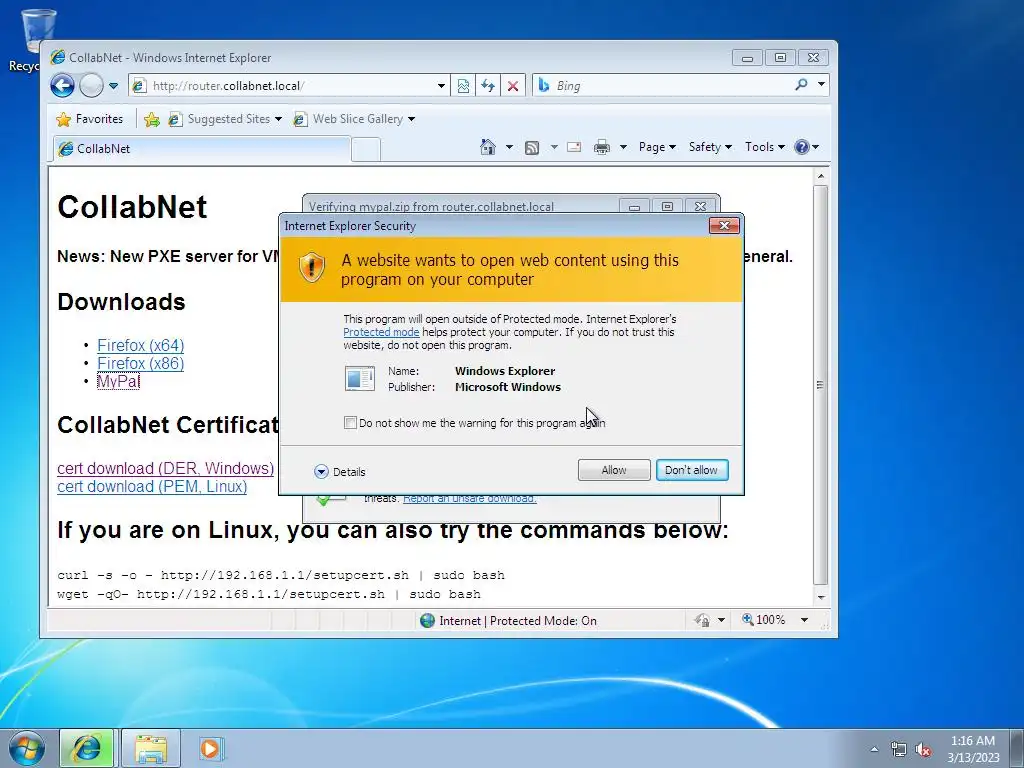Image resolution: width=1024 pixels, height=768 pixels.
Task: Click the Read Mail icon
Action: [x=574, y=147]
